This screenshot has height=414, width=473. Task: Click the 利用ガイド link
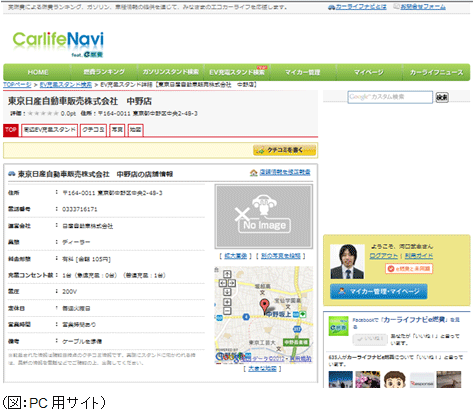[x=419, y=256]
